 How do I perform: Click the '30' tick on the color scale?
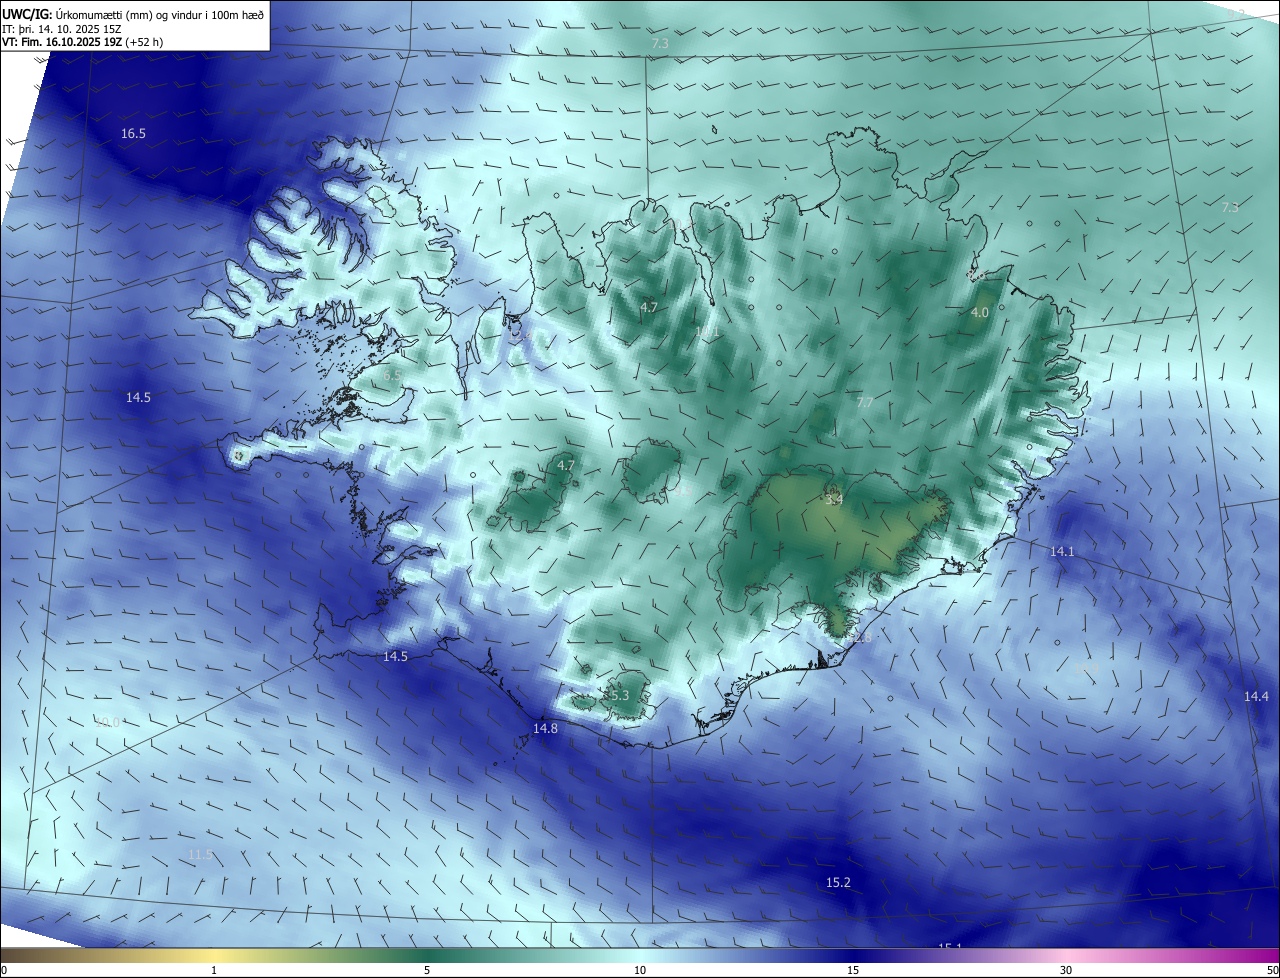(x=1066, y=971)
